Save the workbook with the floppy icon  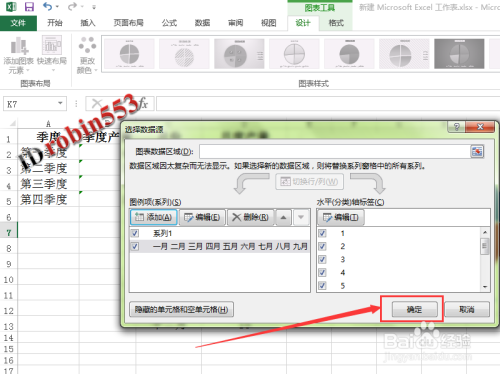[x=30, y=7]
